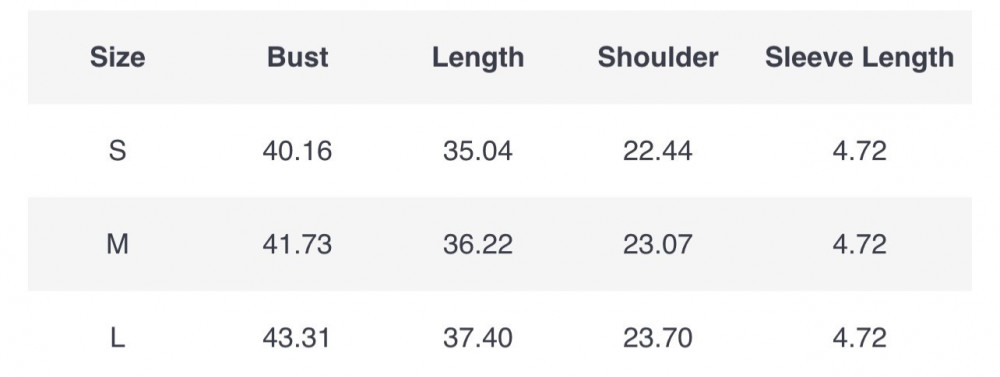Select the M size row label
The height and width of the screenshot is (377, 1000).
coord(117,244)
